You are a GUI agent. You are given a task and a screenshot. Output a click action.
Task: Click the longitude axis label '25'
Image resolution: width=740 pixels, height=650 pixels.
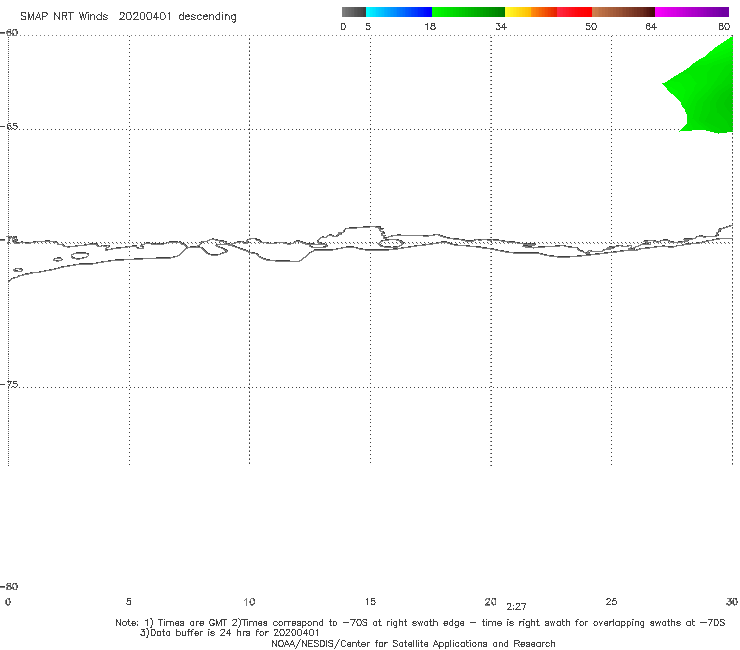coord(611,602)
